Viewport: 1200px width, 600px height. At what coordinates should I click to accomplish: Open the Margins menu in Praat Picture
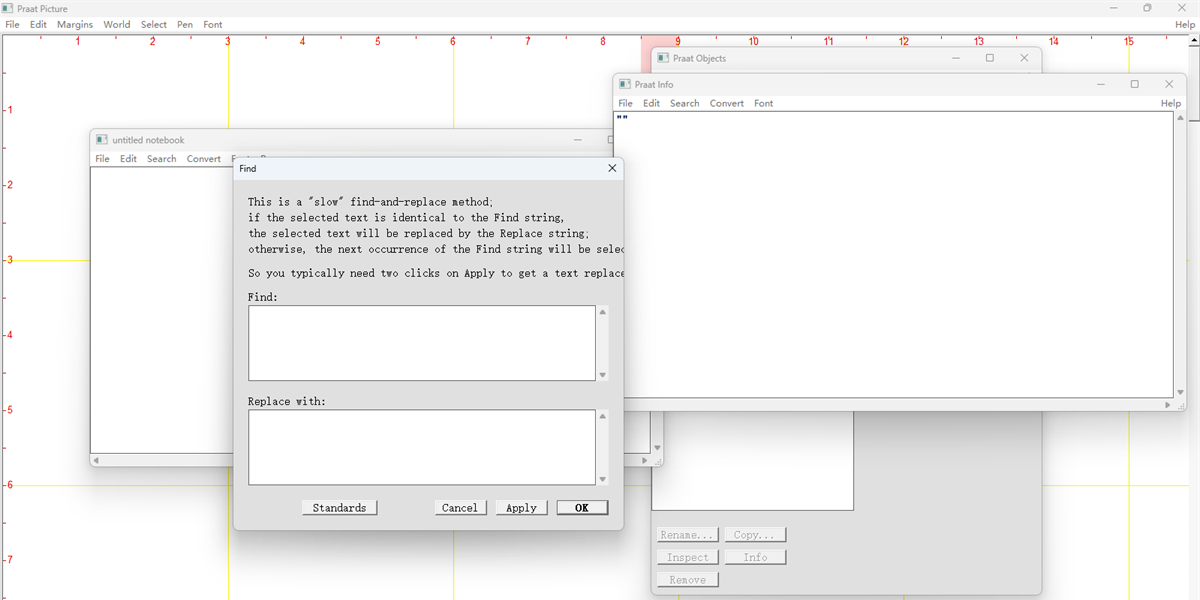click(x=75, y=25)
